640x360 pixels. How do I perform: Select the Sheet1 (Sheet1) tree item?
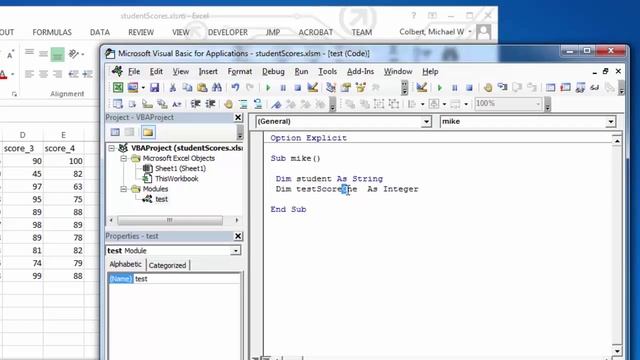(180, 169)
